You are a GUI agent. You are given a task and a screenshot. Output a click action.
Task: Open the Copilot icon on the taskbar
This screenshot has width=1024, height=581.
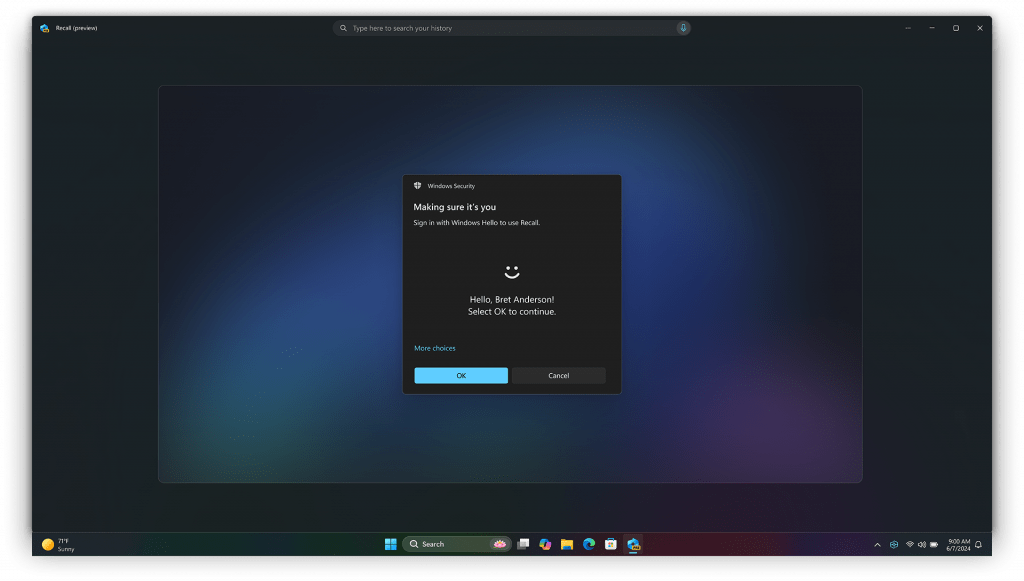[545, 544]
